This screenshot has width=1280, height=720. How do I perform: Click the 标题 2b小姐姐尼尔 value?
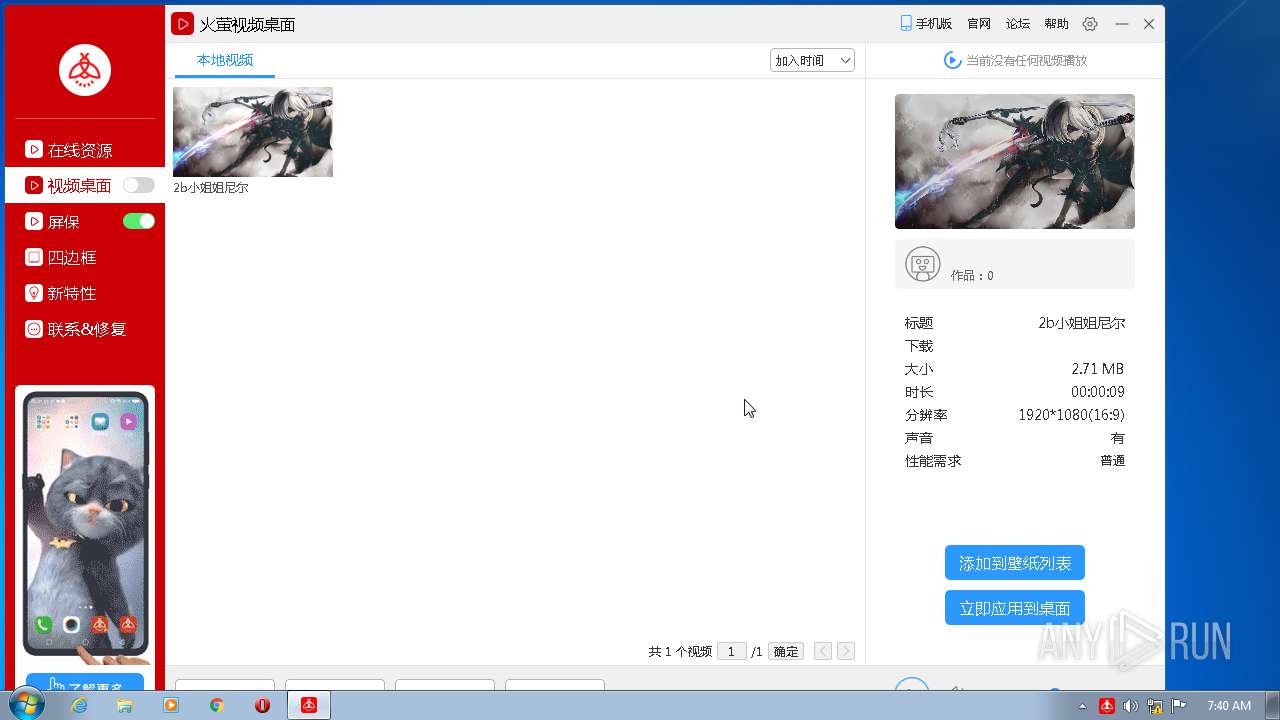(1081, 323)
